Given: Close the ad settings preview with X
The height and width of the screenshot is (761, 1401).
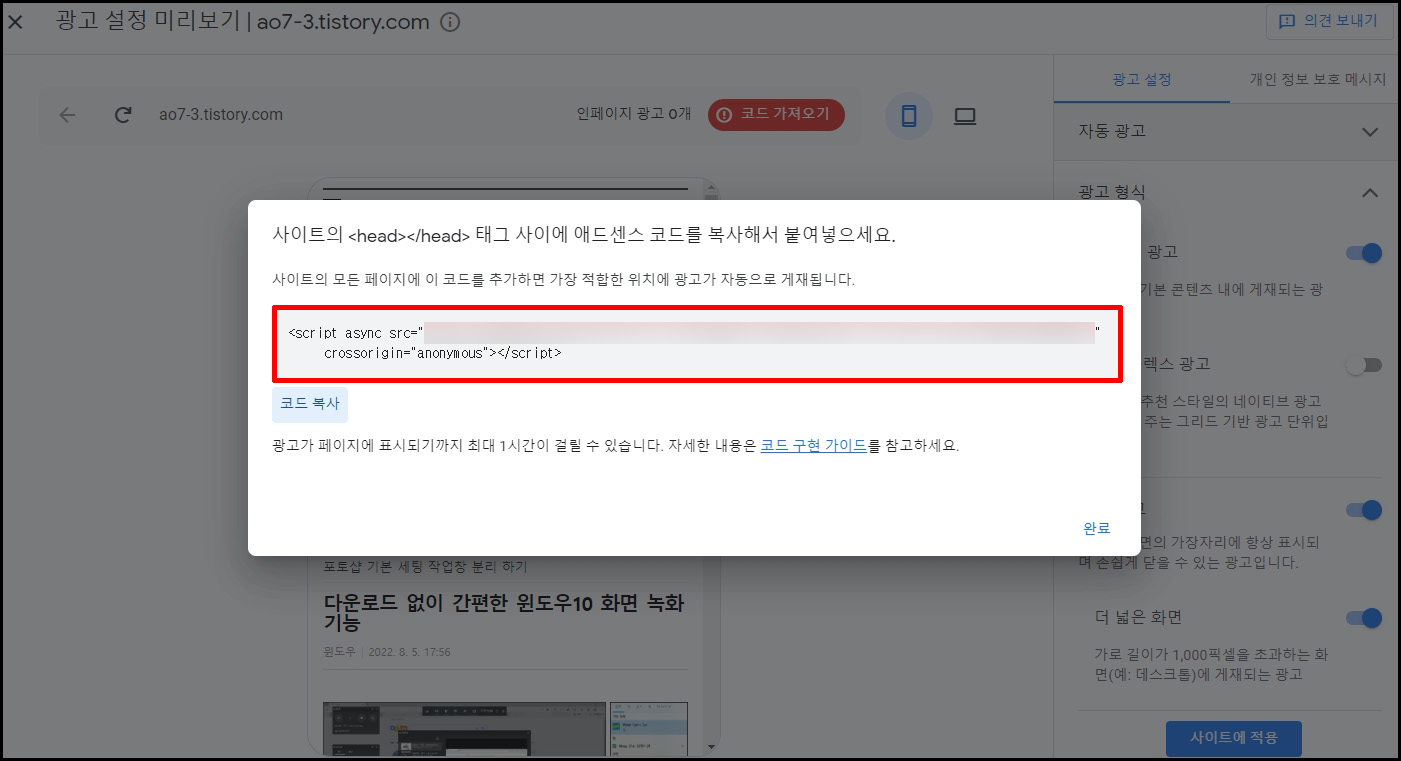Looking at the screenshot, I should (x=15, y=22).
